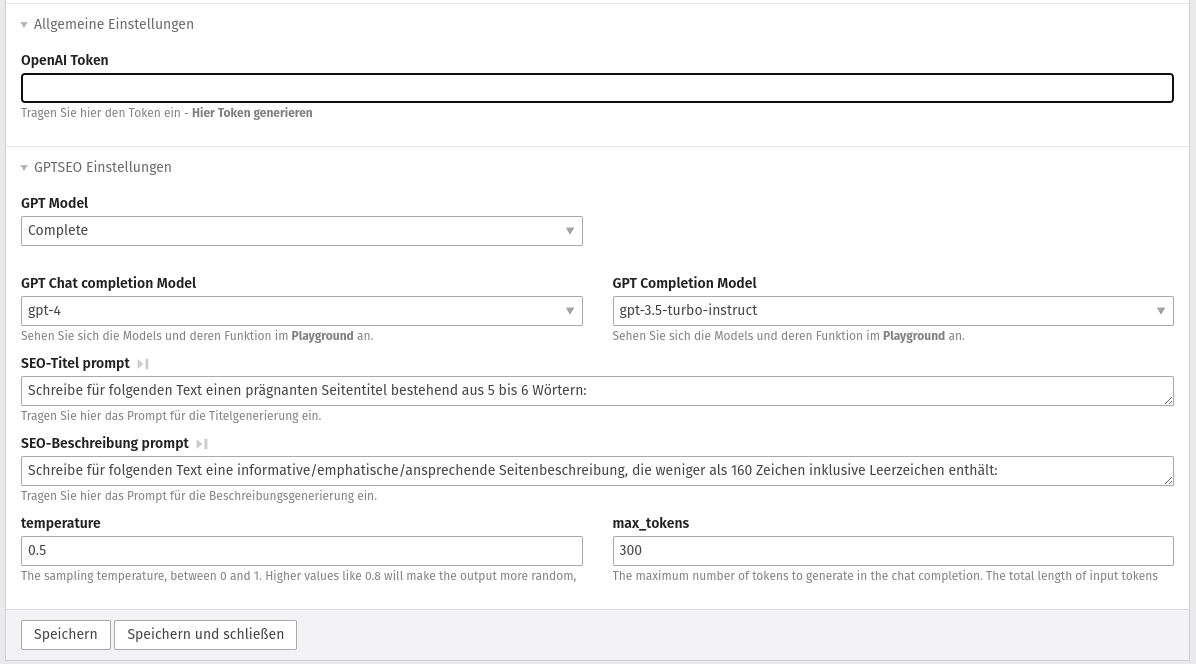Click the OpenAI Token input field

tap(596, 88)
